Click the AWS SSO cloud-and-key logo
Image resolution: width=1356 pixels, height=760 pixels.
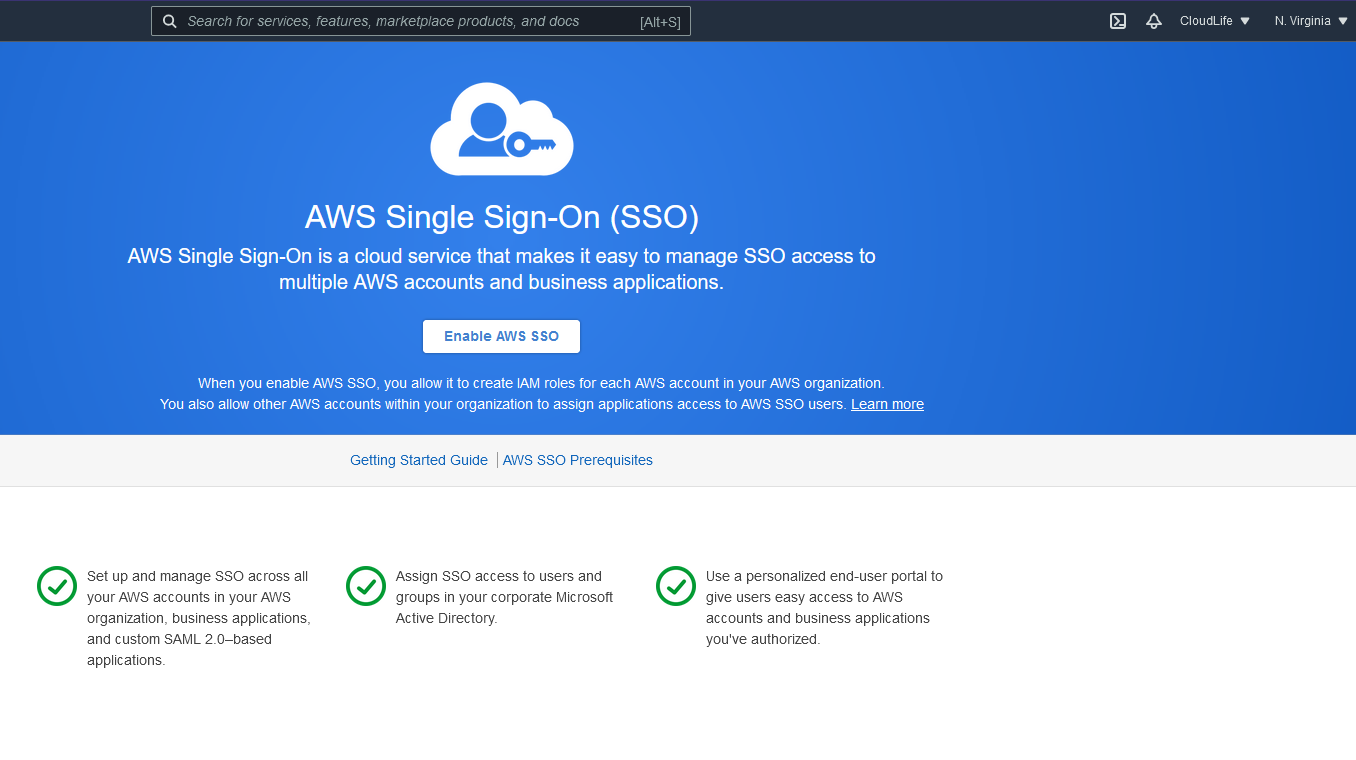[501, 128]
